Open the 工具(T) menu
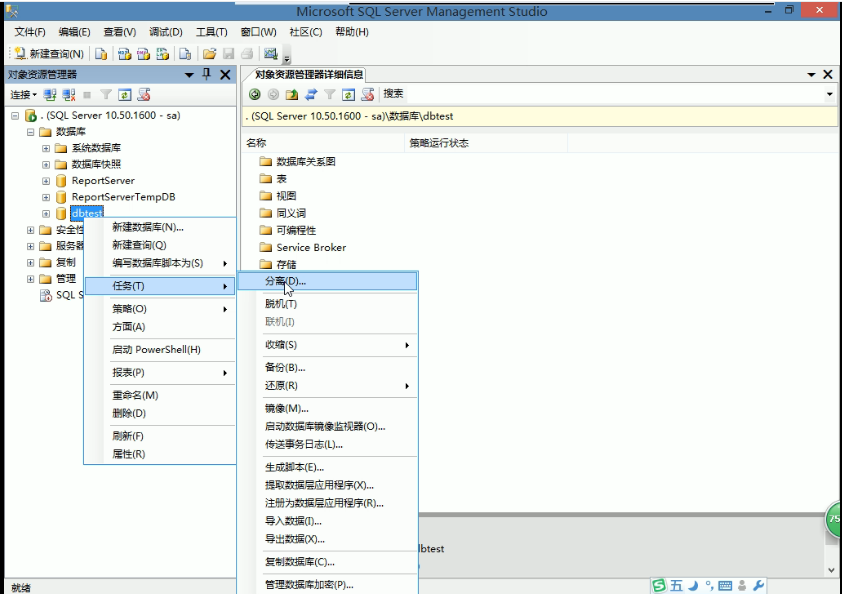Viewport: 842px width, 594px height. click(x=212, y=32)
